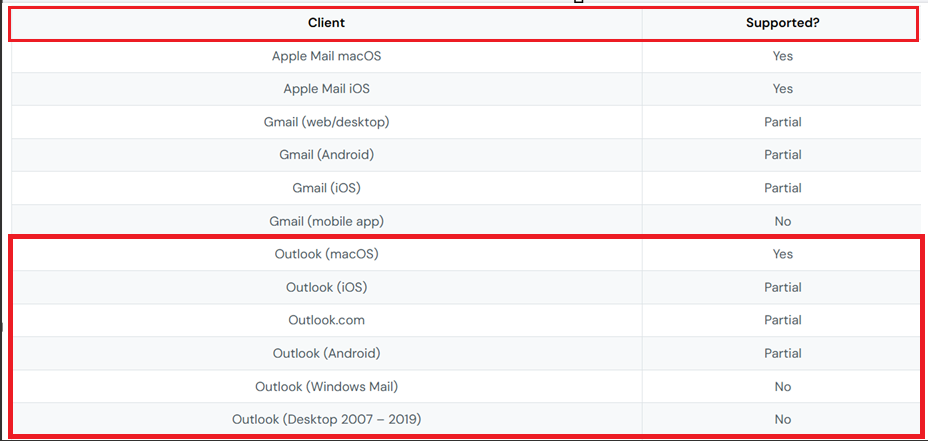
Task: Click the 'Gmail (Android)' cell
Action: (x=327, y=154)
